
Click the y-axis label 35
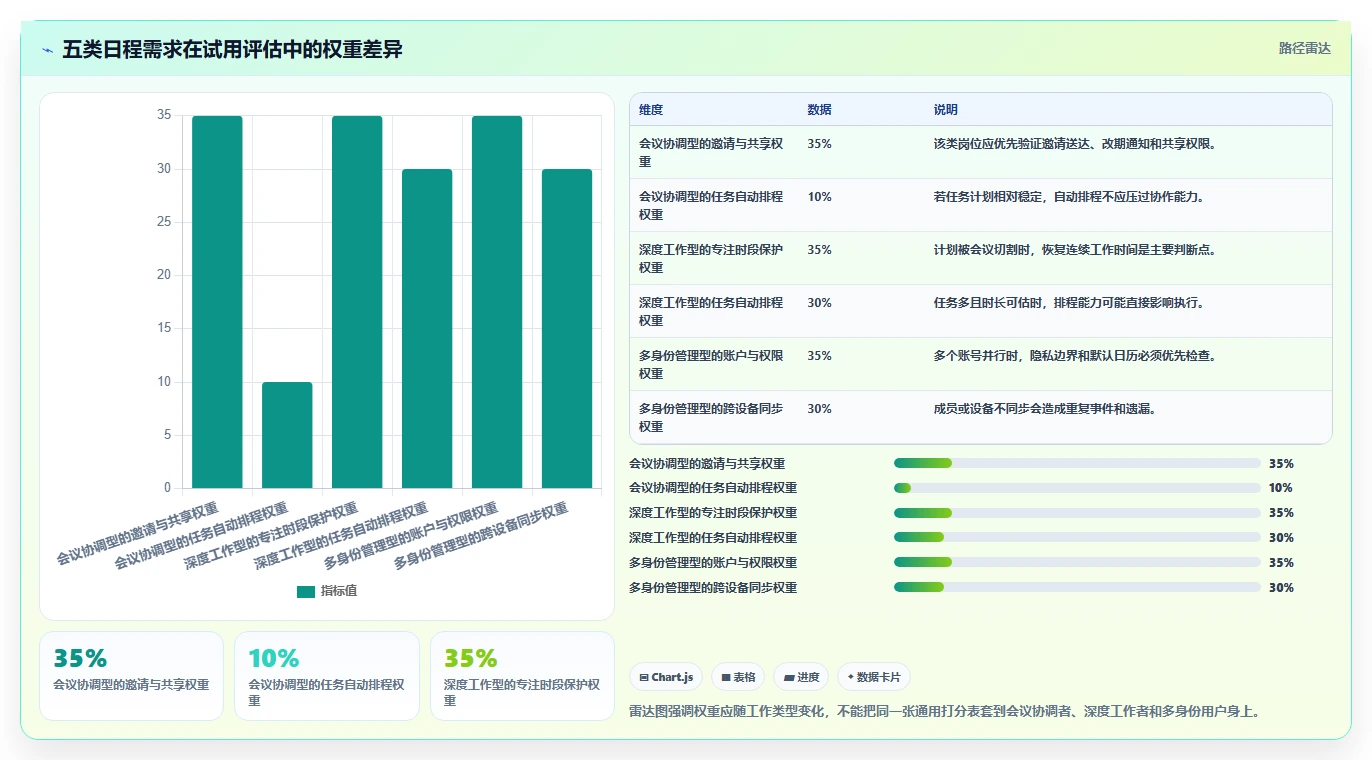(164, 115)
